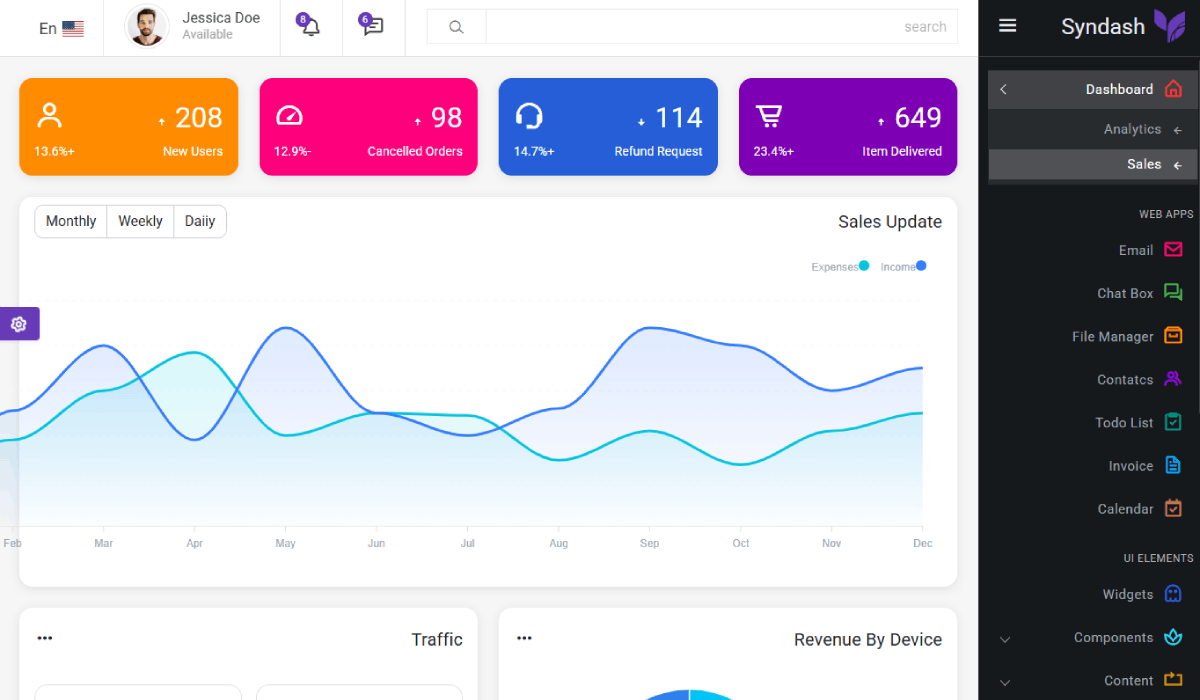Click the Dashboard home icon
The image size is (1200, 700).
(1174, 89)
